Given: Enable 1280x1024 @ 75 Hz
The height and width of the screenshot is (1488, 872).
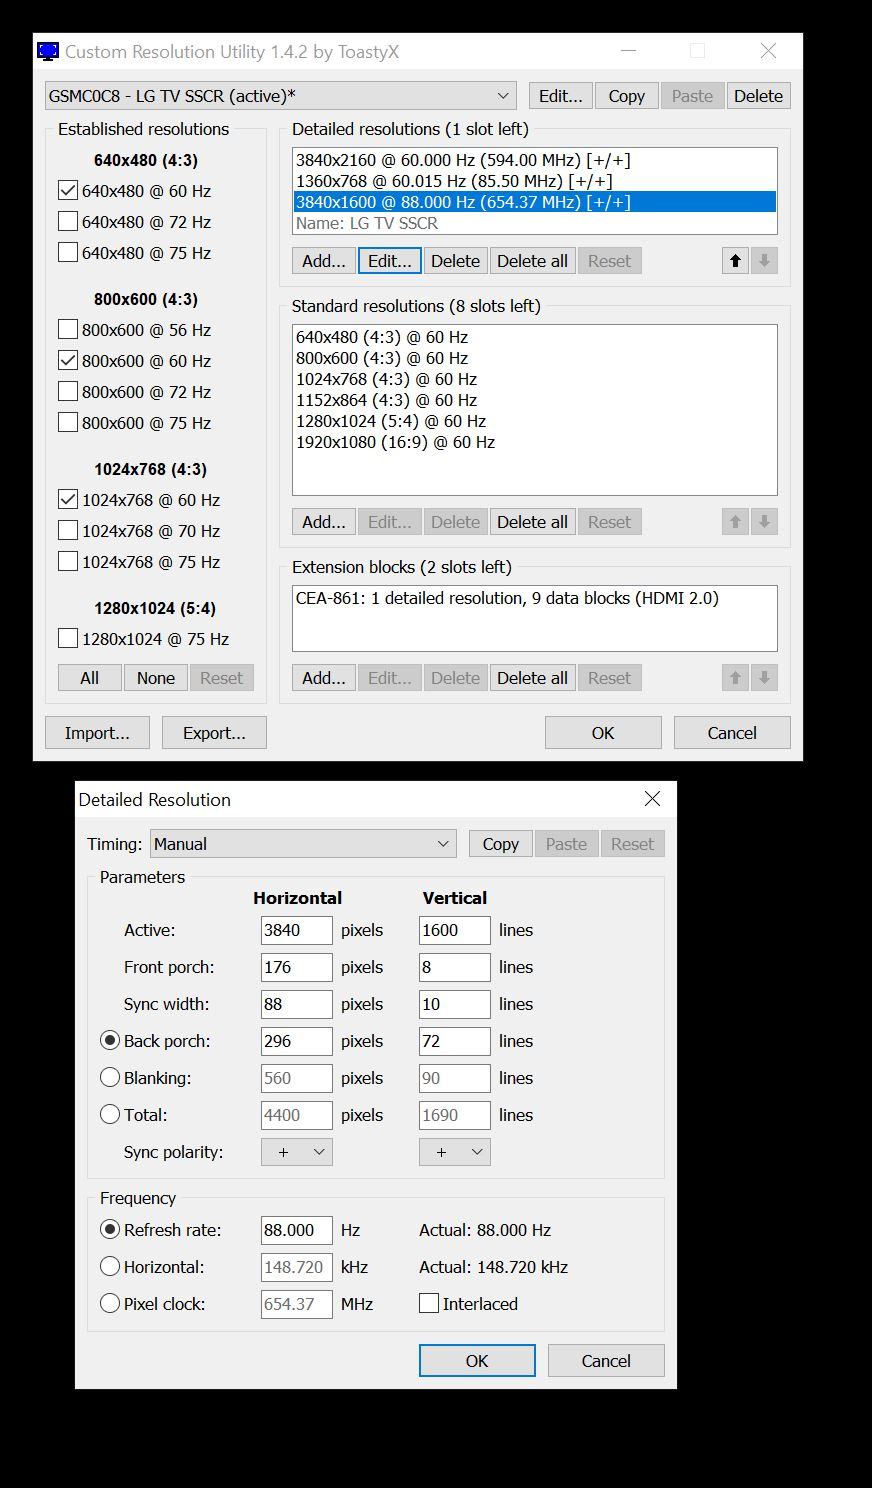Looking at the screenshot, I should [x=68, y=639].
